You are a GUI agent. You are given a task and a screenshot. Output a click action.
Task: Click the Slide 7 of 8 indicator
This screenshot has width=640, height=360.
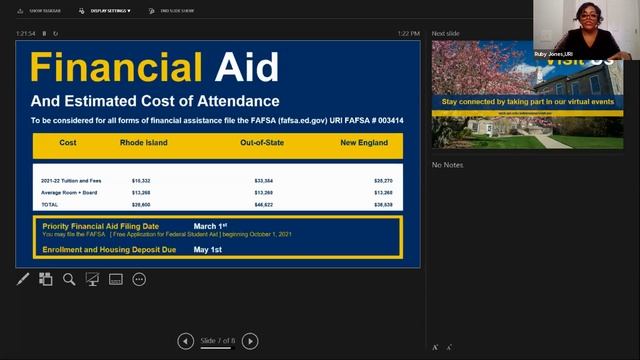[218, 340]
